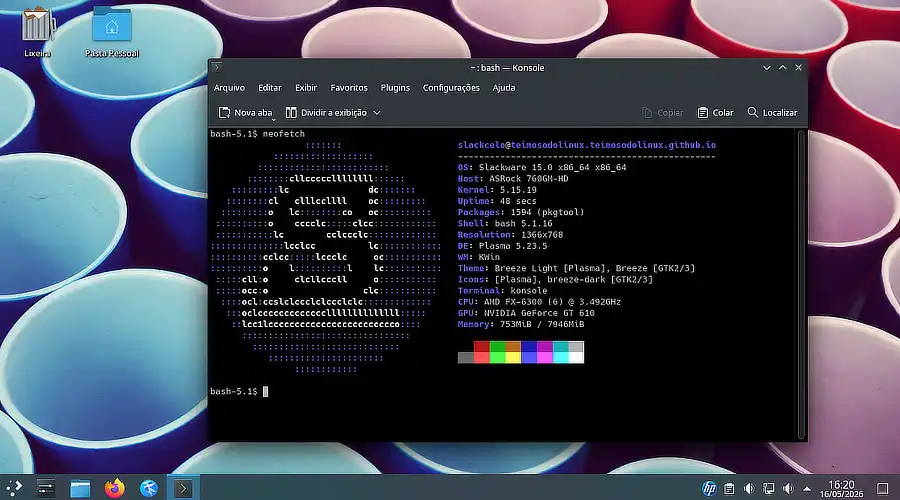900x500 pixels.
Task: Click the 'GPU: NVIDIA GeForce GT 610' line
Action: click(526, 313)
